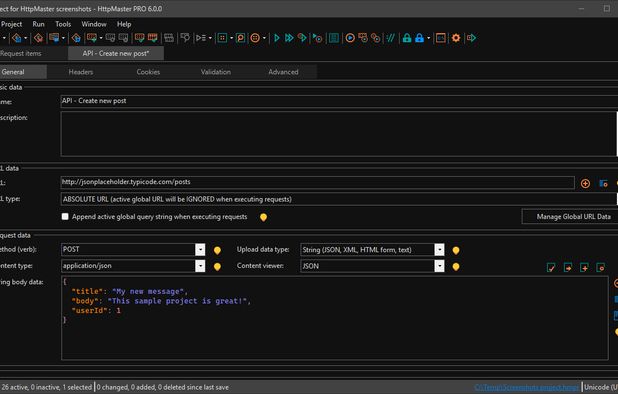The image size is (618, 394).
Task: Open the Method (verb) POST dropdown
Action: [x=200, y=249]
